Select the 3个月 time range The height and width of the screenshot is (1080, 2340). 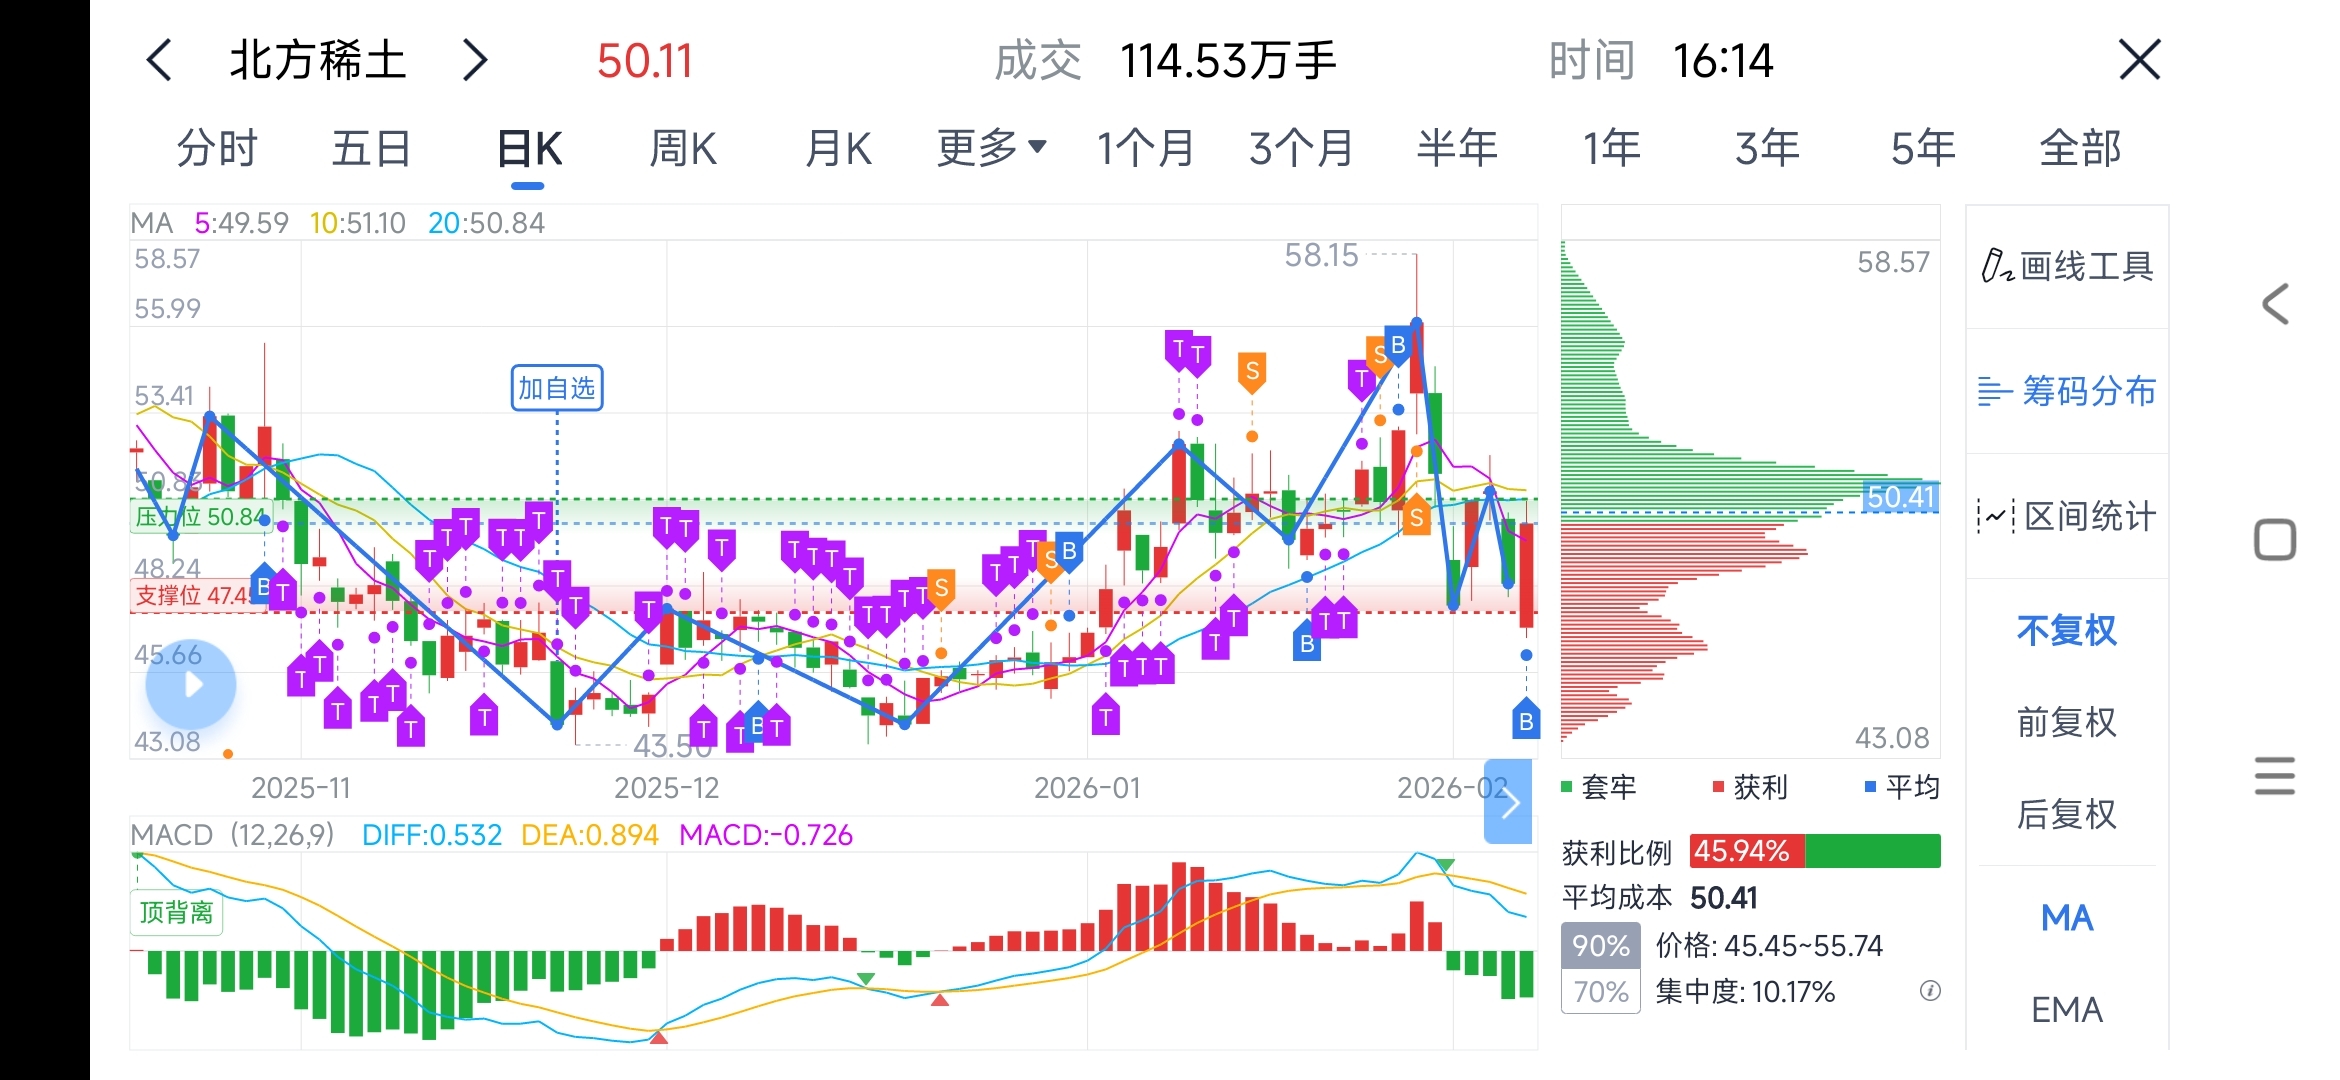1300,148
